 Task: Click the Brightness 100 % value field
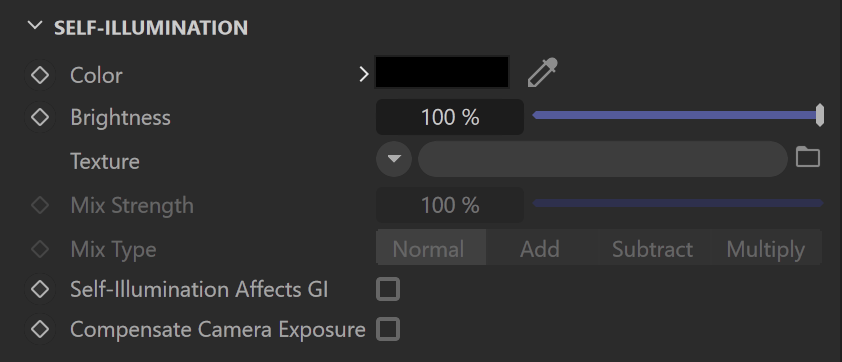tap(450, 117)
